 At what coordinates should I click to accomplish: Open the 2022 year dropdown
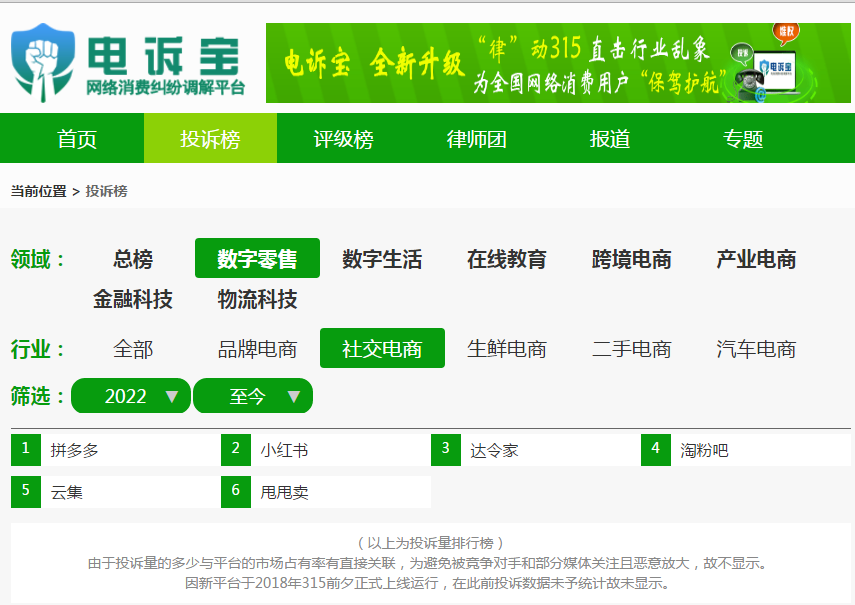tap(131, 396)
